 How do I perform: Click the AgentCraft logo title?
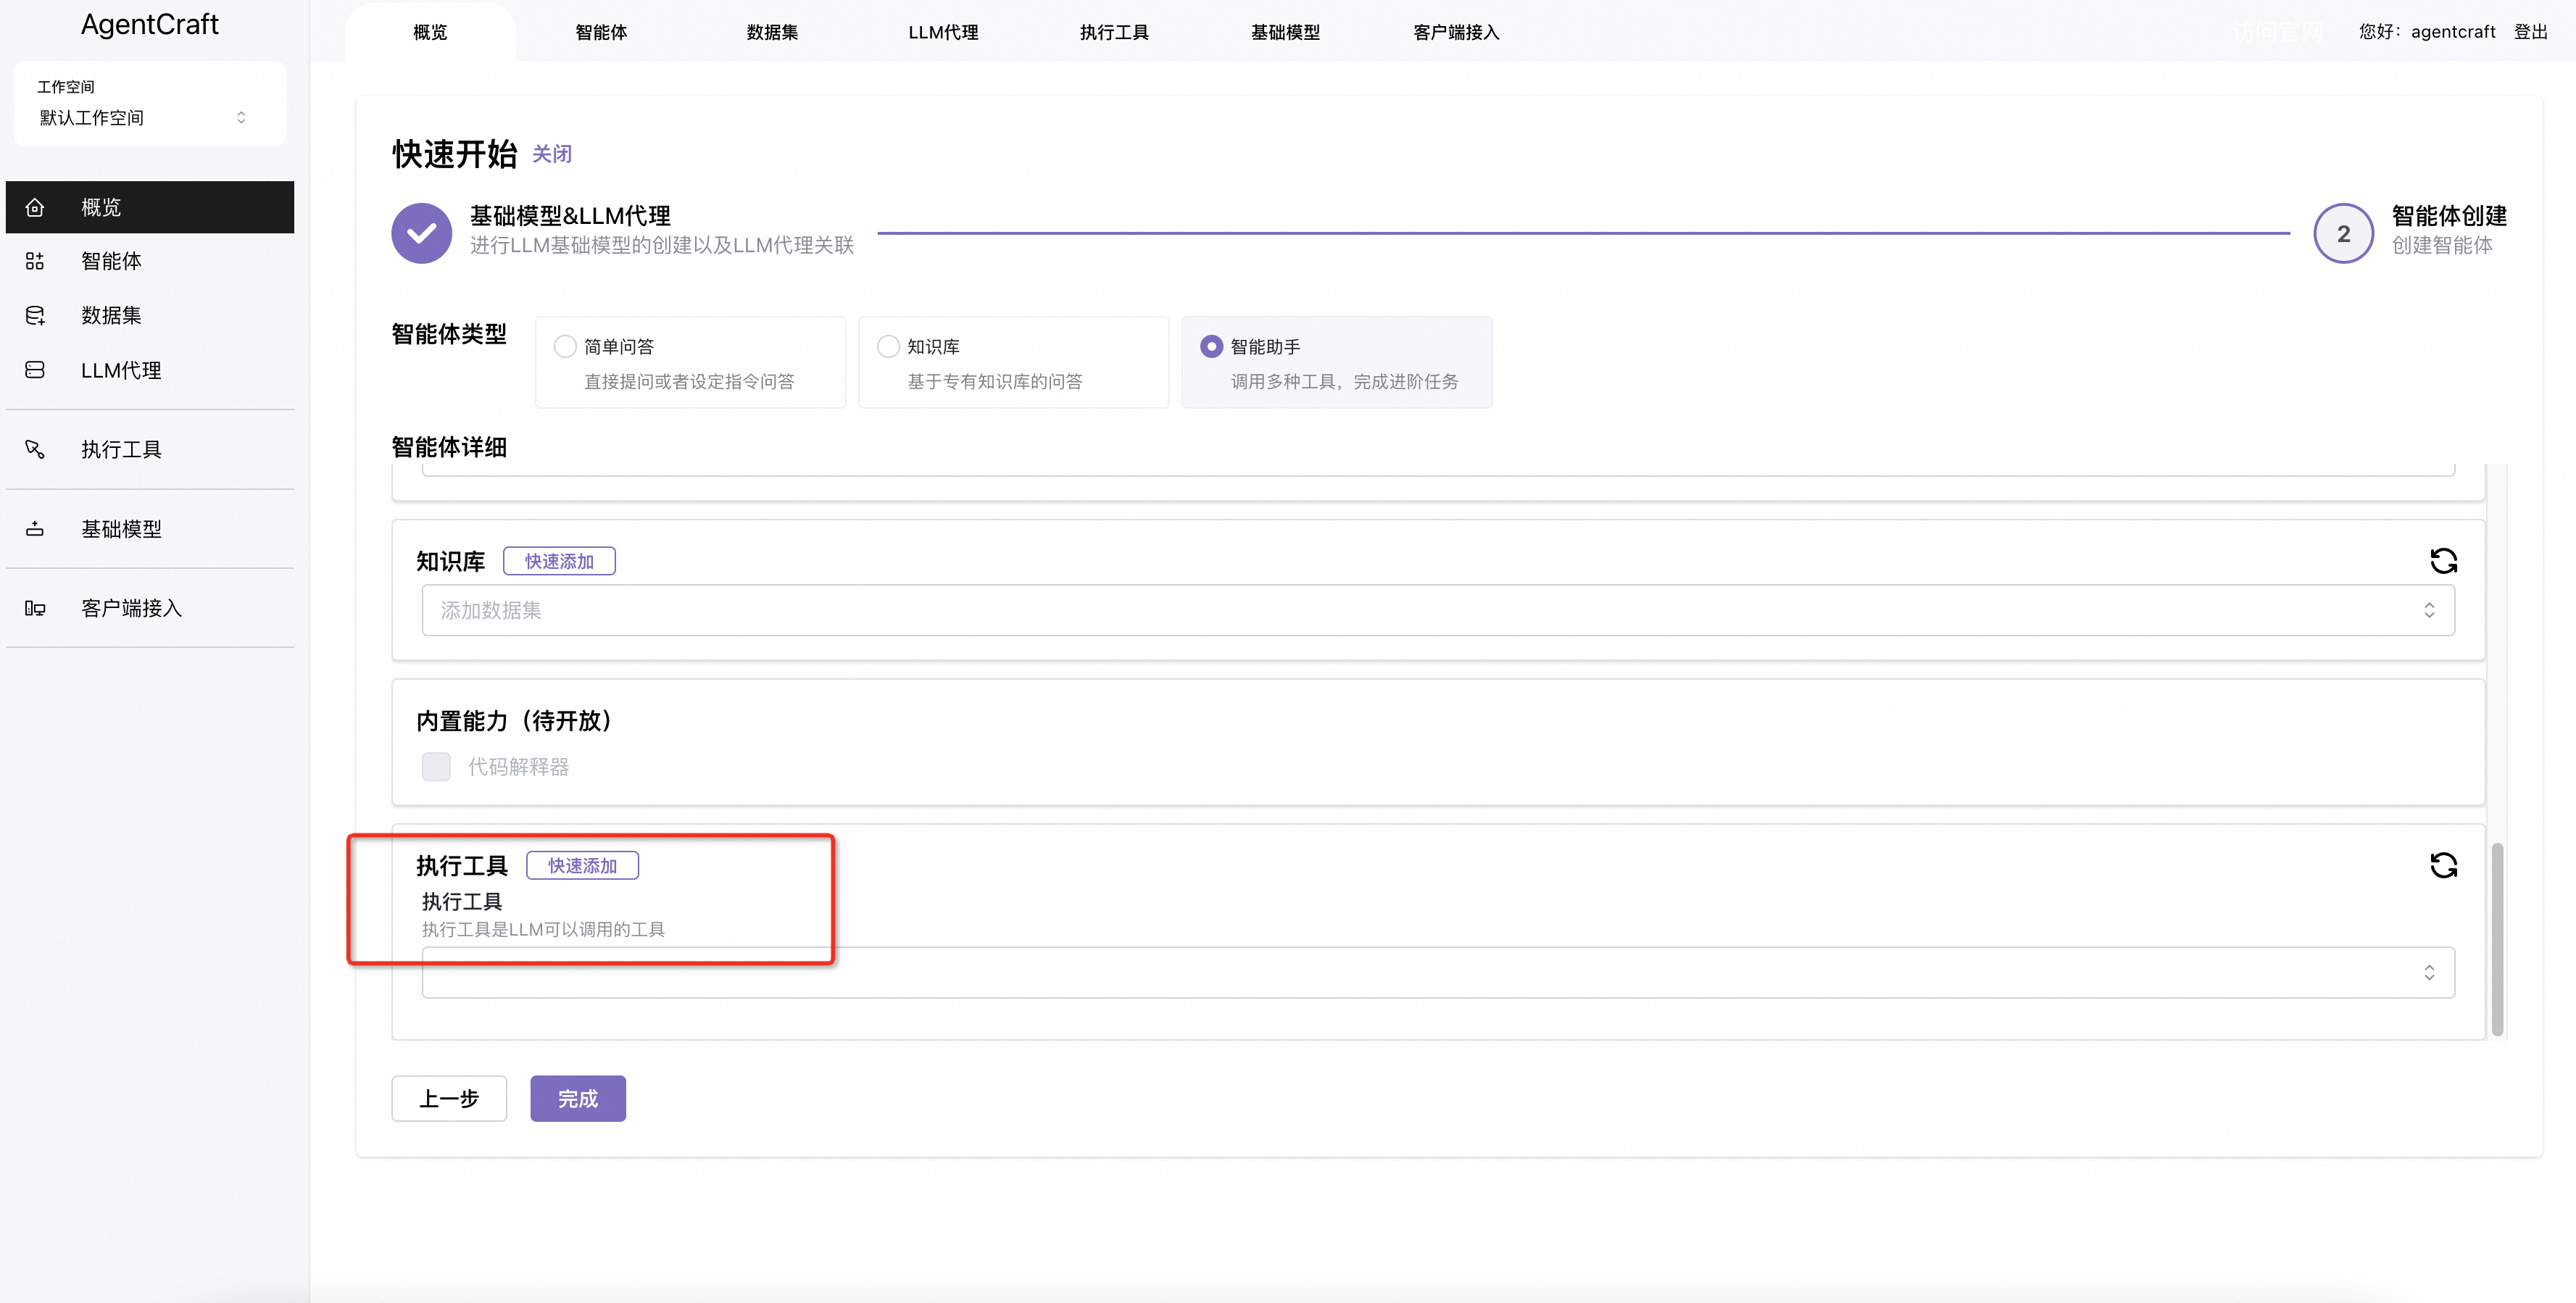pyautogui.click(x=150, y=24)
